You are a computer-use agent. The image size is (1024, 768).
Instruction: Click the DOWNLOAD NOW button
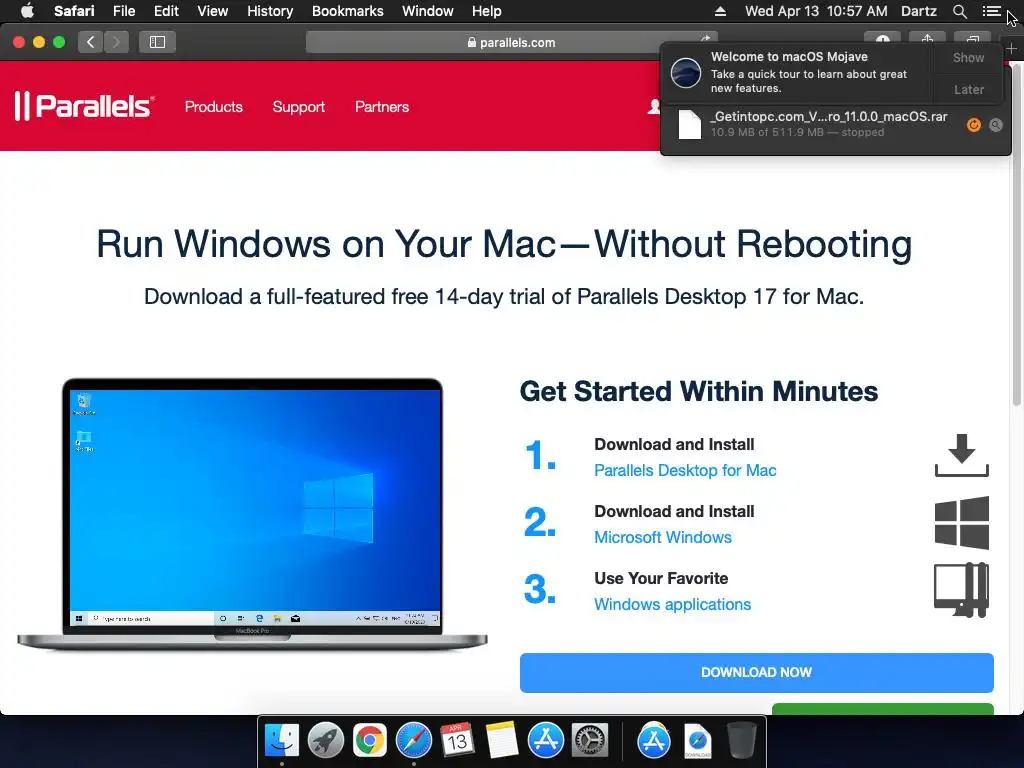pyautogui.click(x=756, y=673)
